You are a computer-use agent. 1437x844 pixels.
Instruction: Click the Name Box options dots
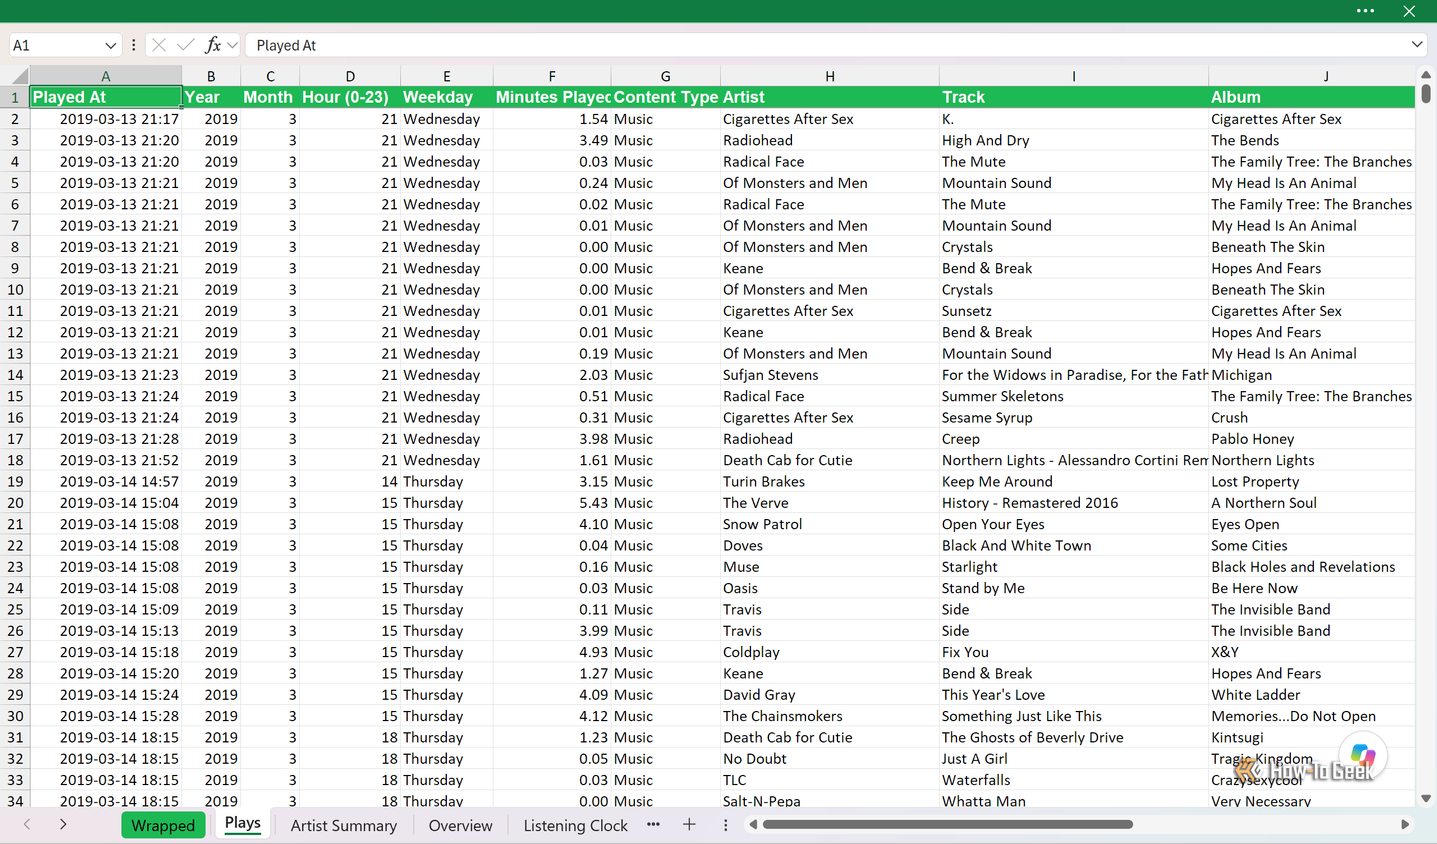(133, 45)
